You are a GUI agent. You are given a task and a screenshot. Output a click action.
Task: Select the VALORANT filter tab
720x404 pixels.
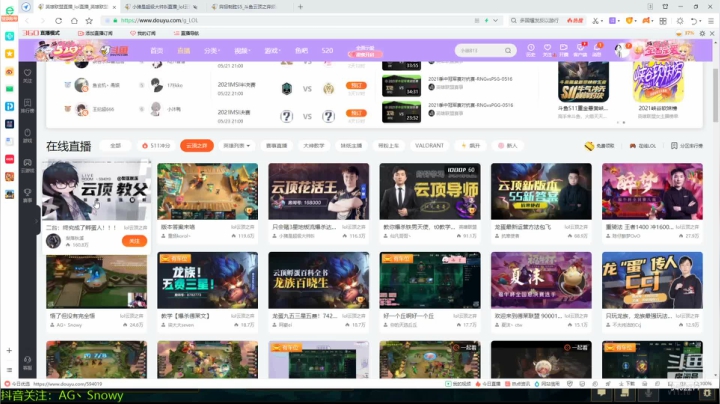pyautogui.click(x=429, y=146)
